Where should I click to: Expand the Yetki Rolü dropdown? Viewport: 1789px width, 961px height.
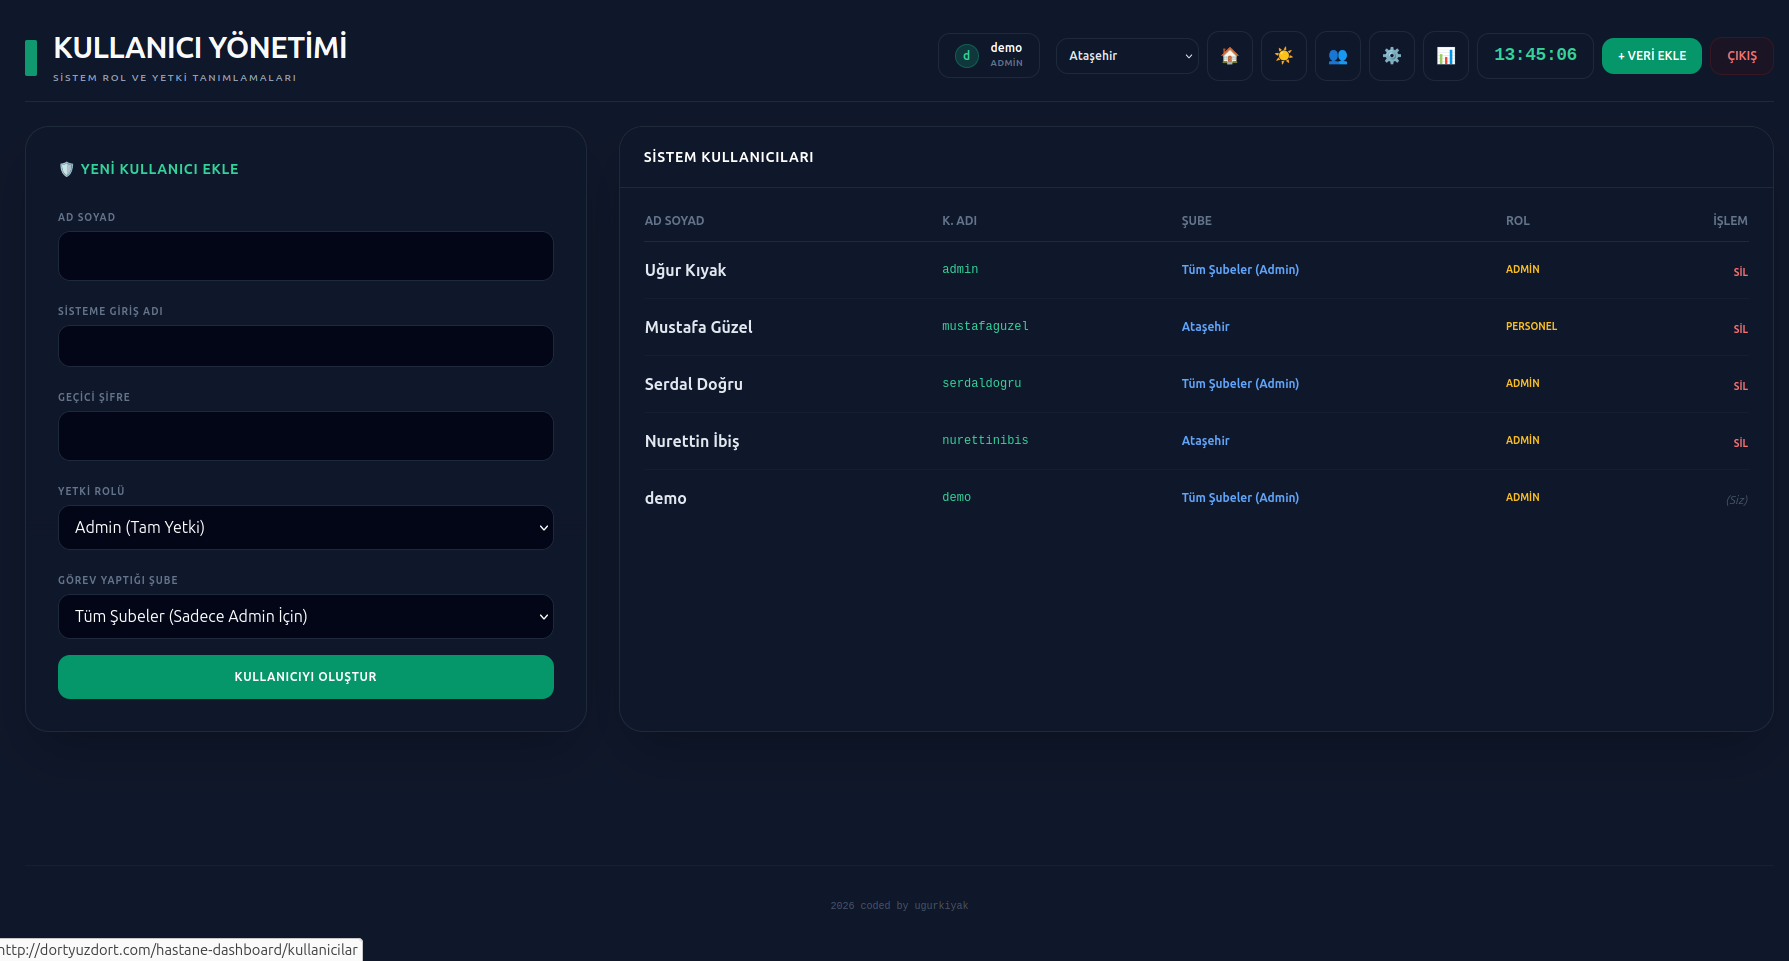(306, 527)
